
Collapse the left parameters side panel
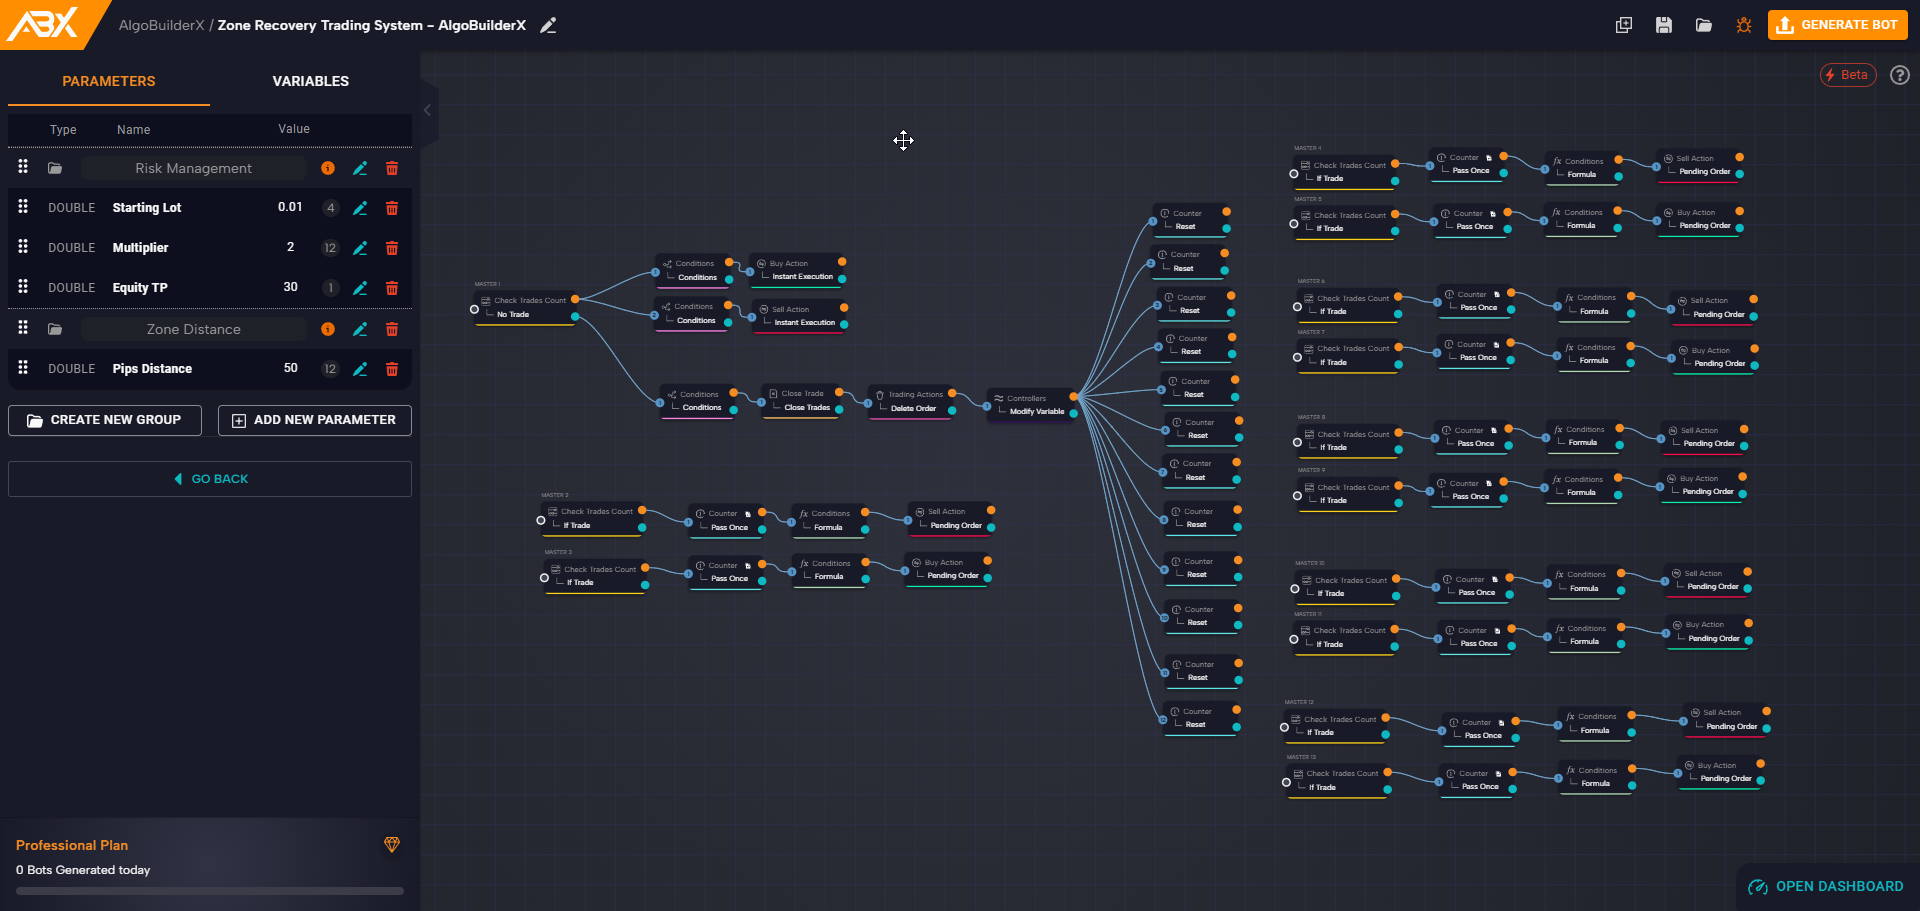[x=428, y=110]
